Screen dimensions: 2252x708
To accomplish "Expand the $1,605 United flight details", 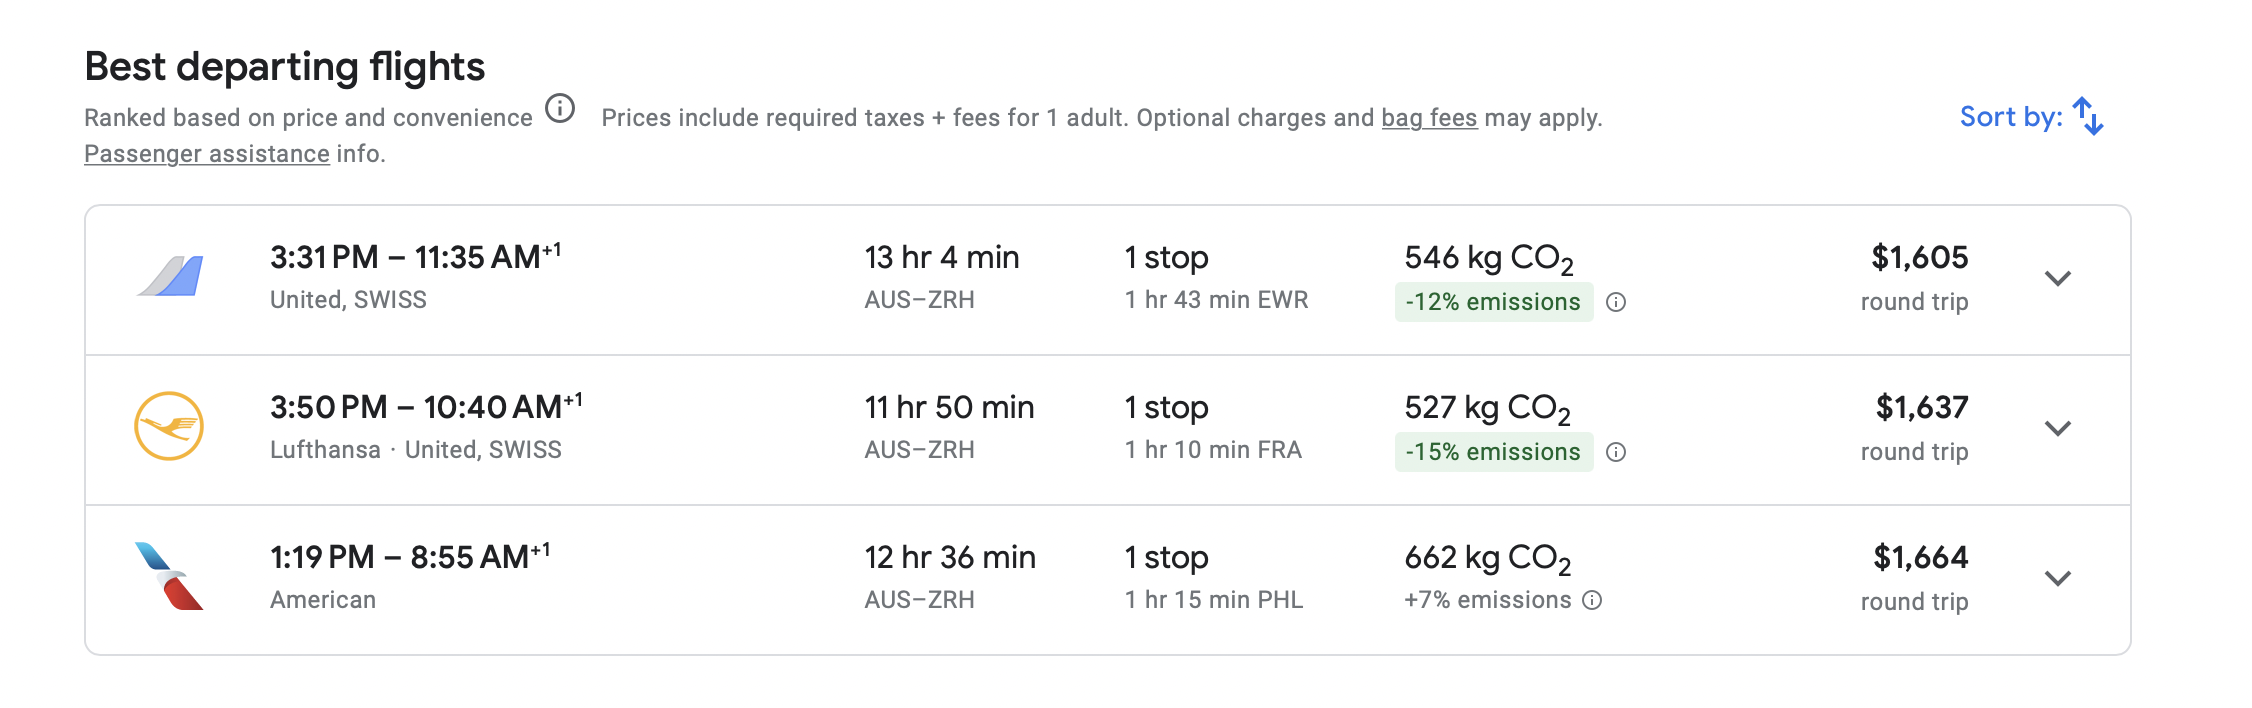I will click(2058, 278).
